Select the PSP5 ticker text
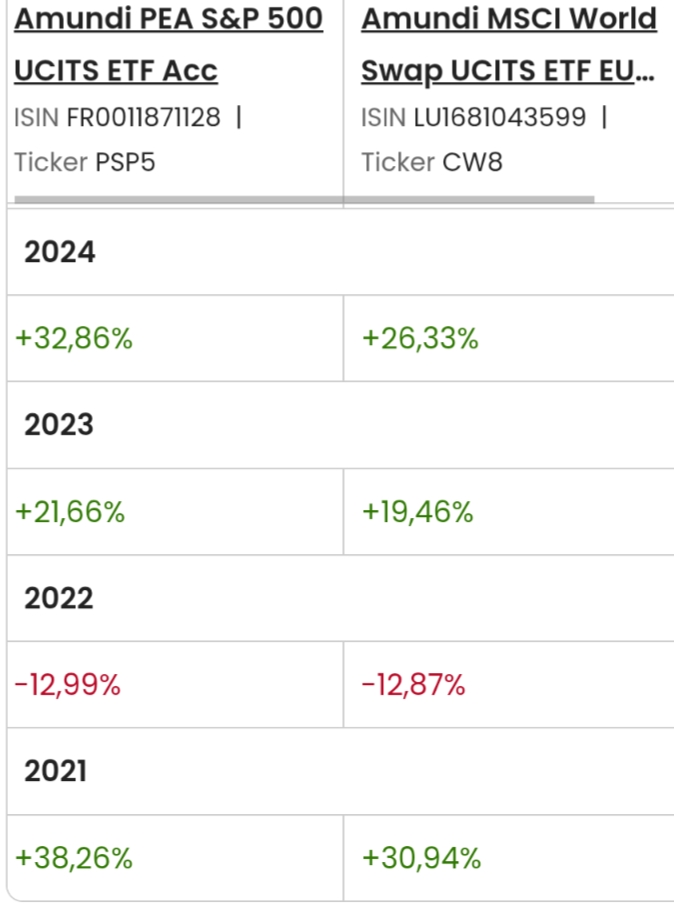674x908 pixels. 125,162
